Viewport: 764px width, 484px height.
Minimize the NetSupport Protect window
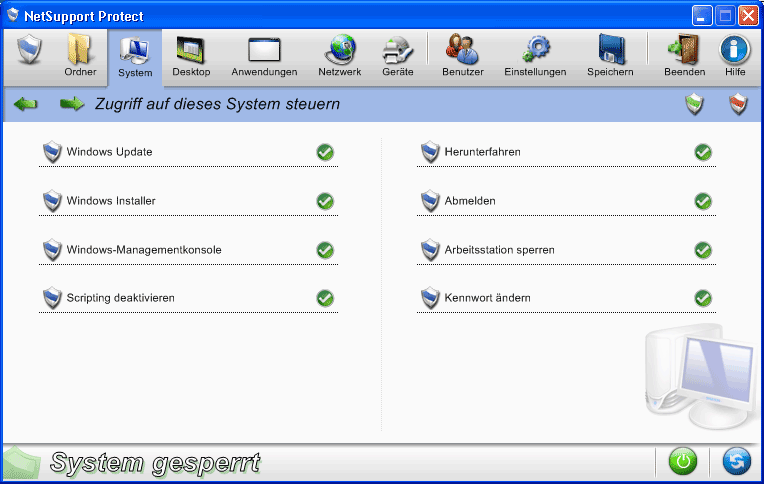tap(702, 16)
